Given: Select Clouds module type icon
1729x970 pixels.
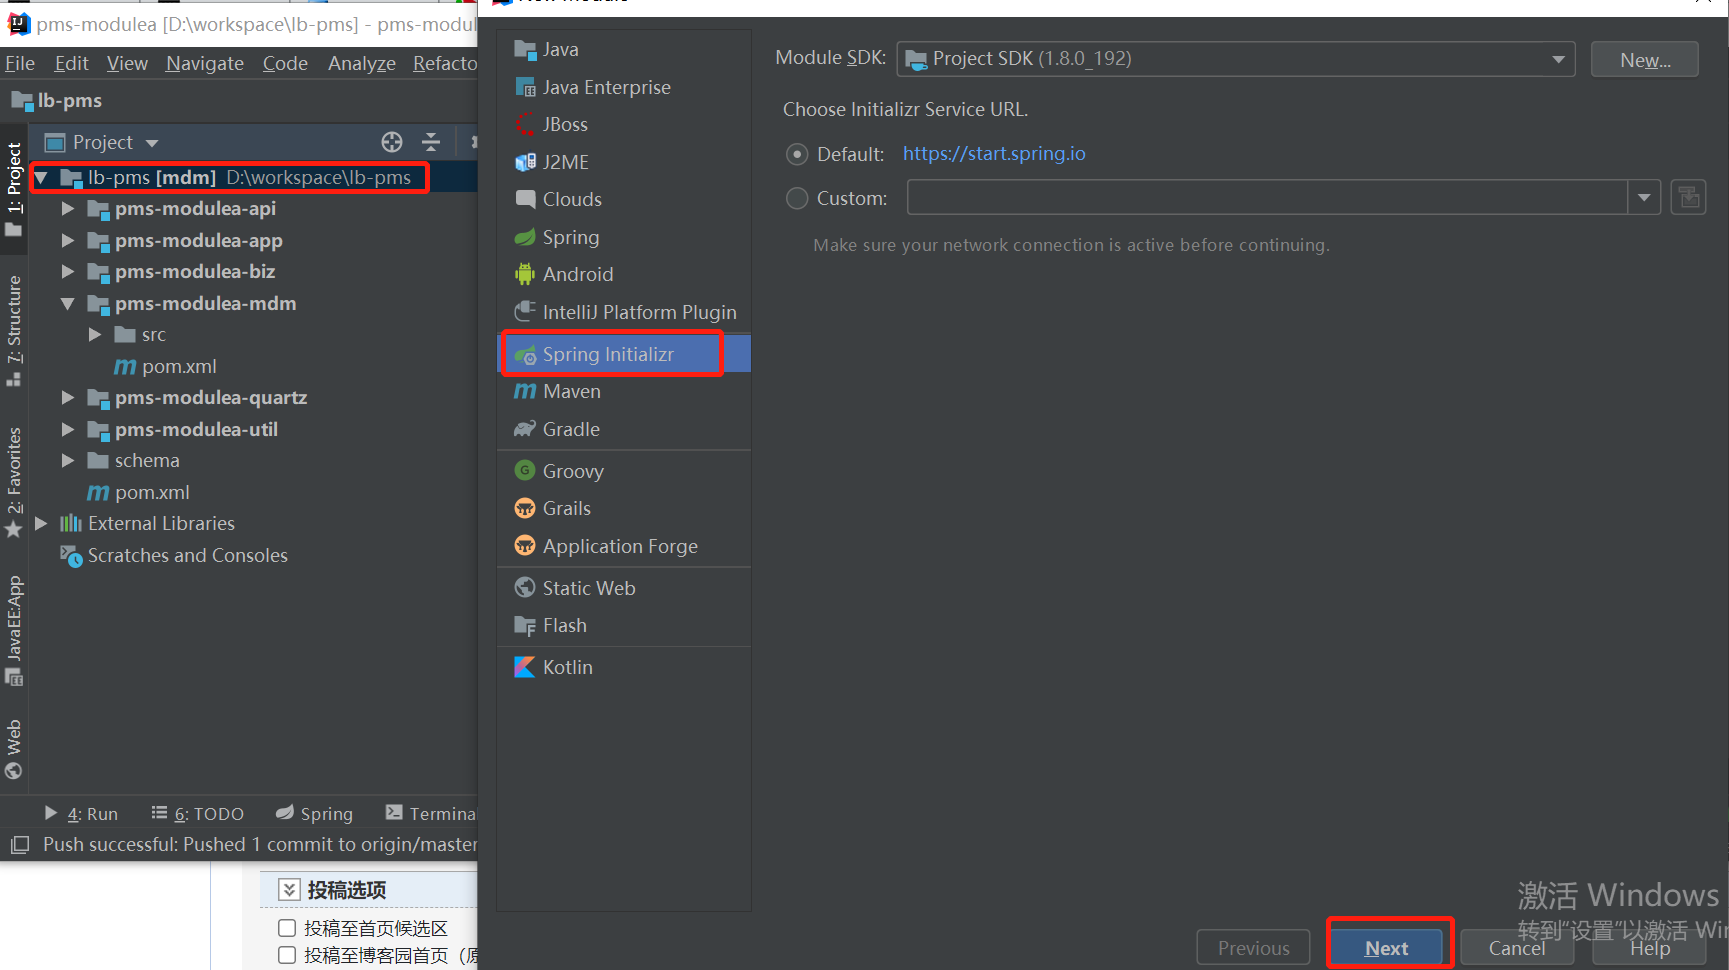Looking at the screenshot, I should [x=525, y=199].
